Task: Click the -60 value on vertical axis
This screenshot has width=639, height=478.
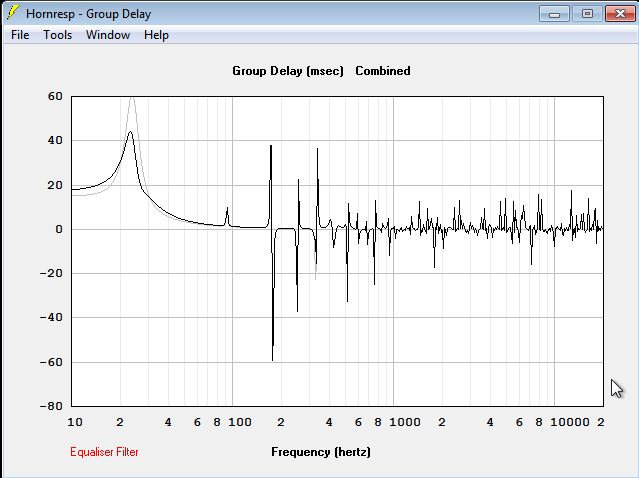Action: click(51, 362)
